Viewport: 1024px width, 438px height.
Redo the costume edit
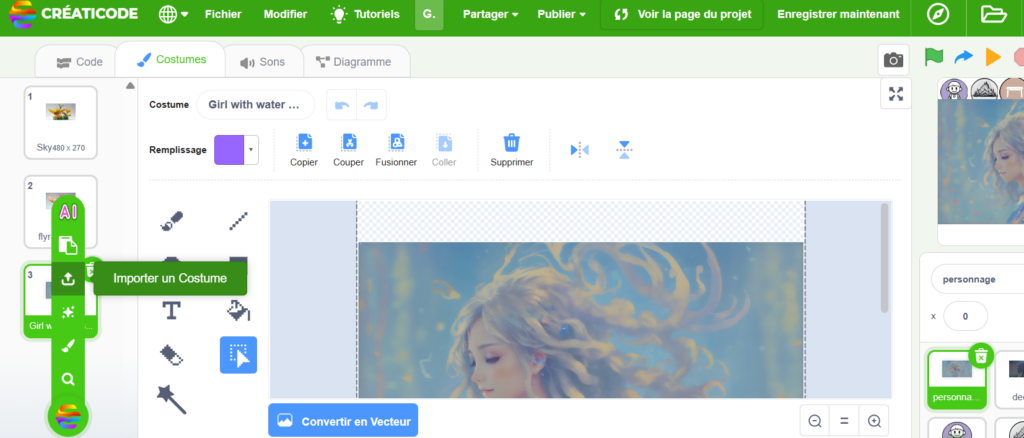click(371, 105)
